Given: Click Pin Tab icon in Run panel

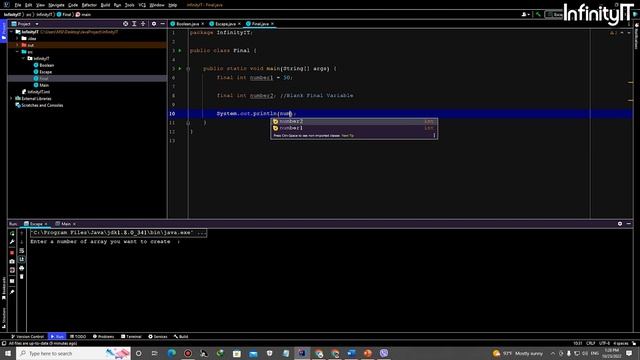Looking at the screenshot, I should pyautogui.click(x=12, y=292).
